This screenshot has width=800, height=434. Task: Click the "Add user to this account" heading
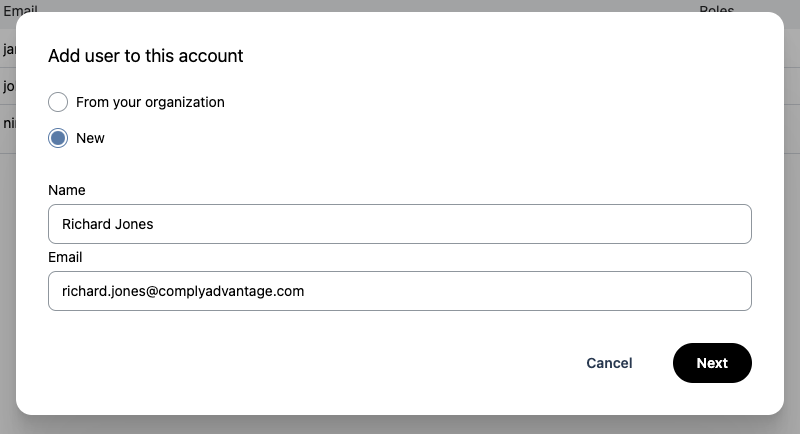pyautogui.click(x=146, y=56)
